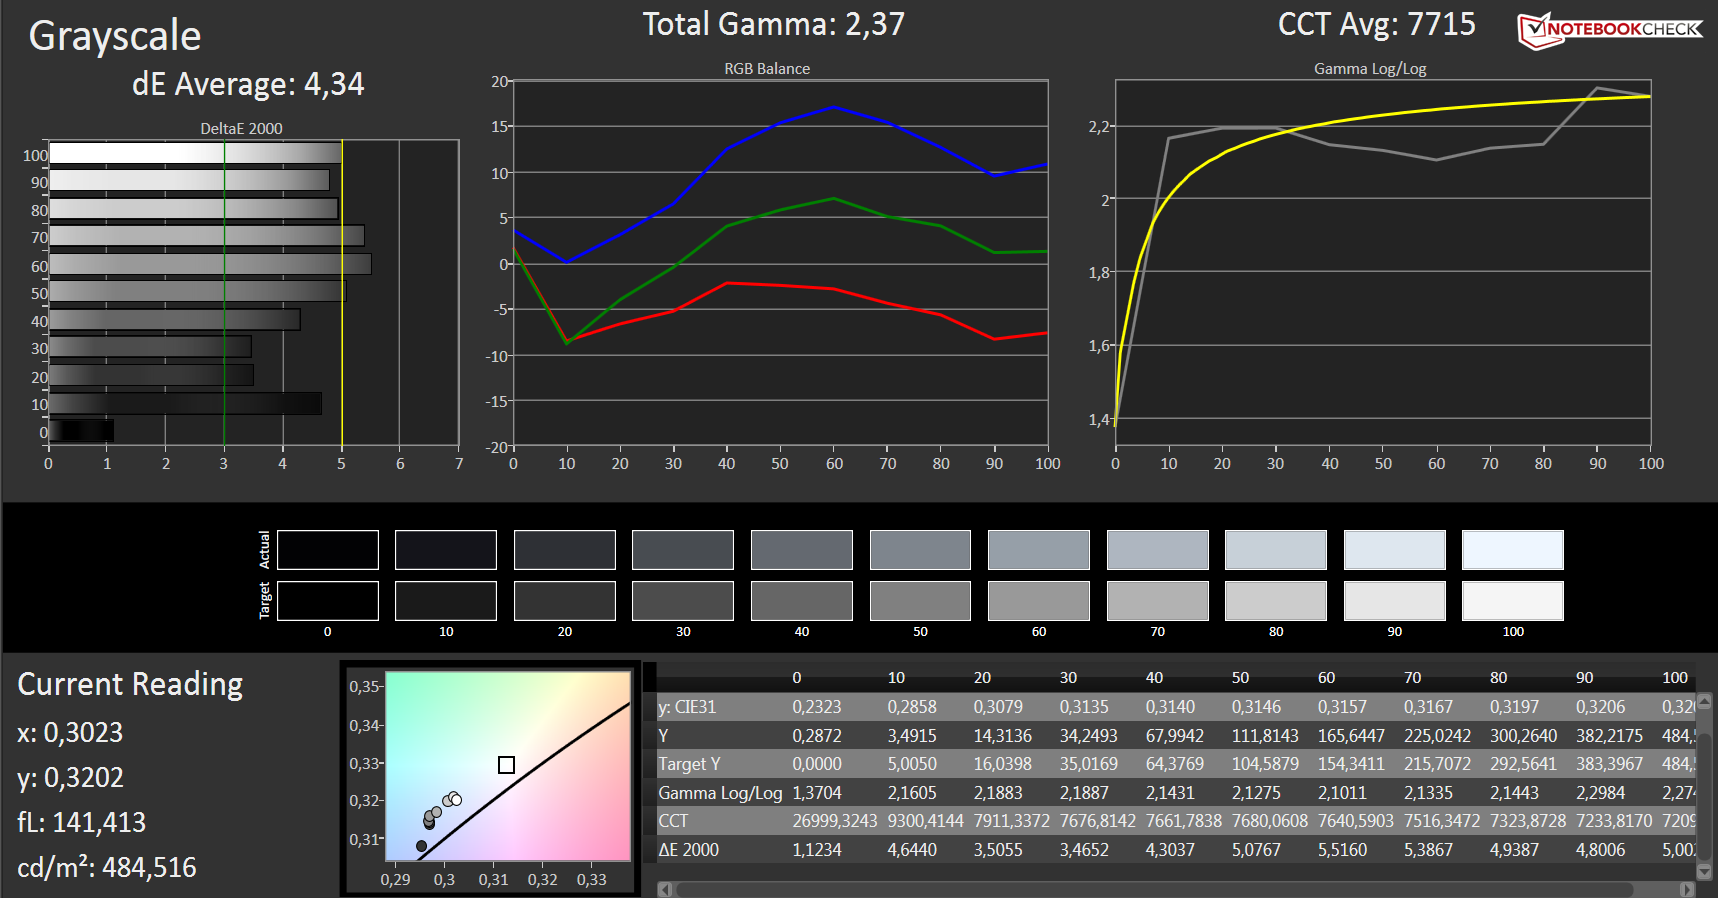Select the Actual swatch for level 0
Viewport: 1718px width, 898px height.
tap(328, 550)
